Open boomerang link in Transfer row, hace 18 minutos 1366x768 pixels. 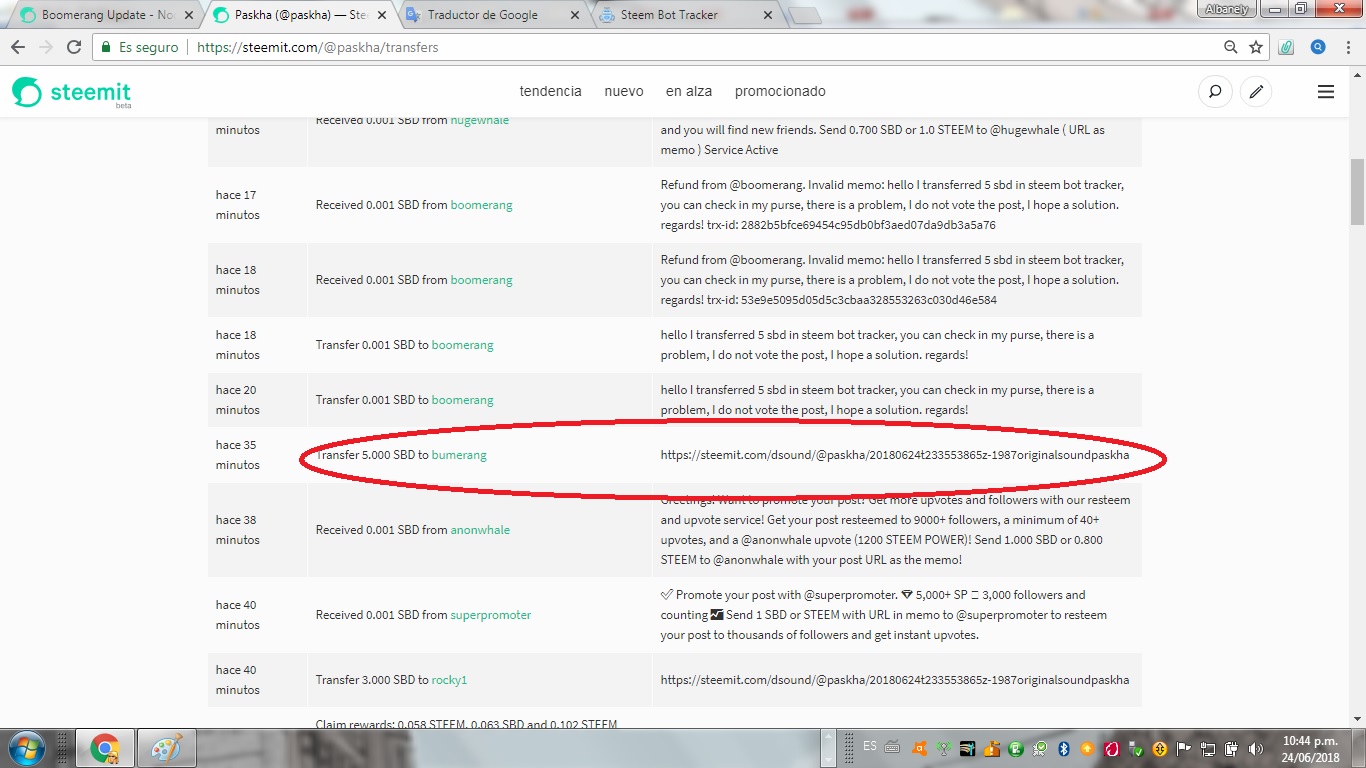[x=462, y=345]
